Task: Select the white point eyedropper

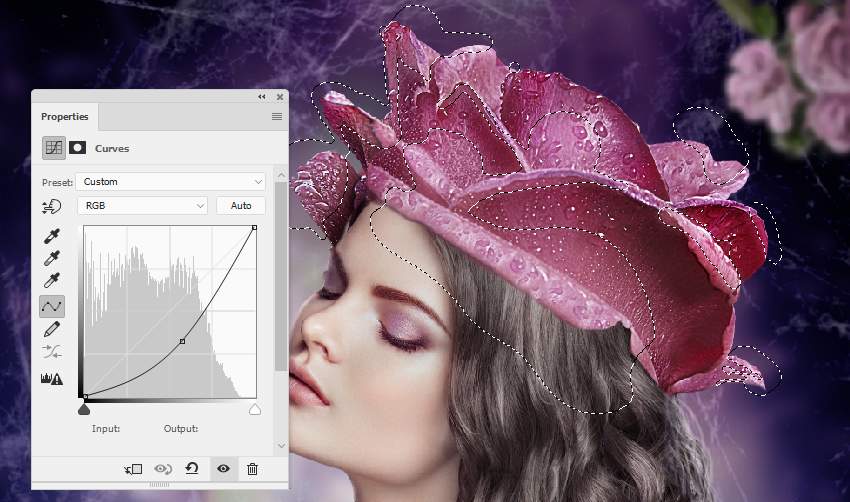Action: [51, 281]
